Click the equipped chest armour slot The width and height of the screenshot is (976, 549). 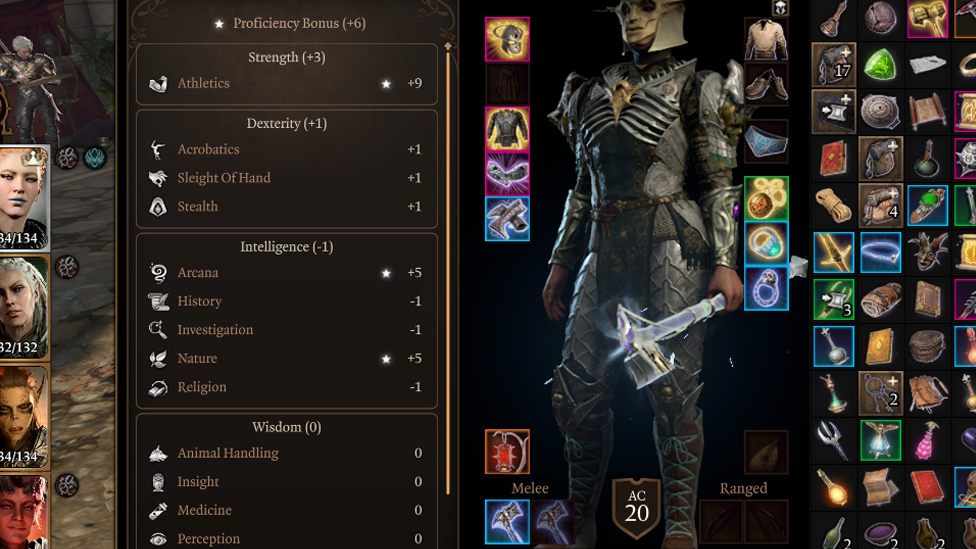click(x=507, y=129)
